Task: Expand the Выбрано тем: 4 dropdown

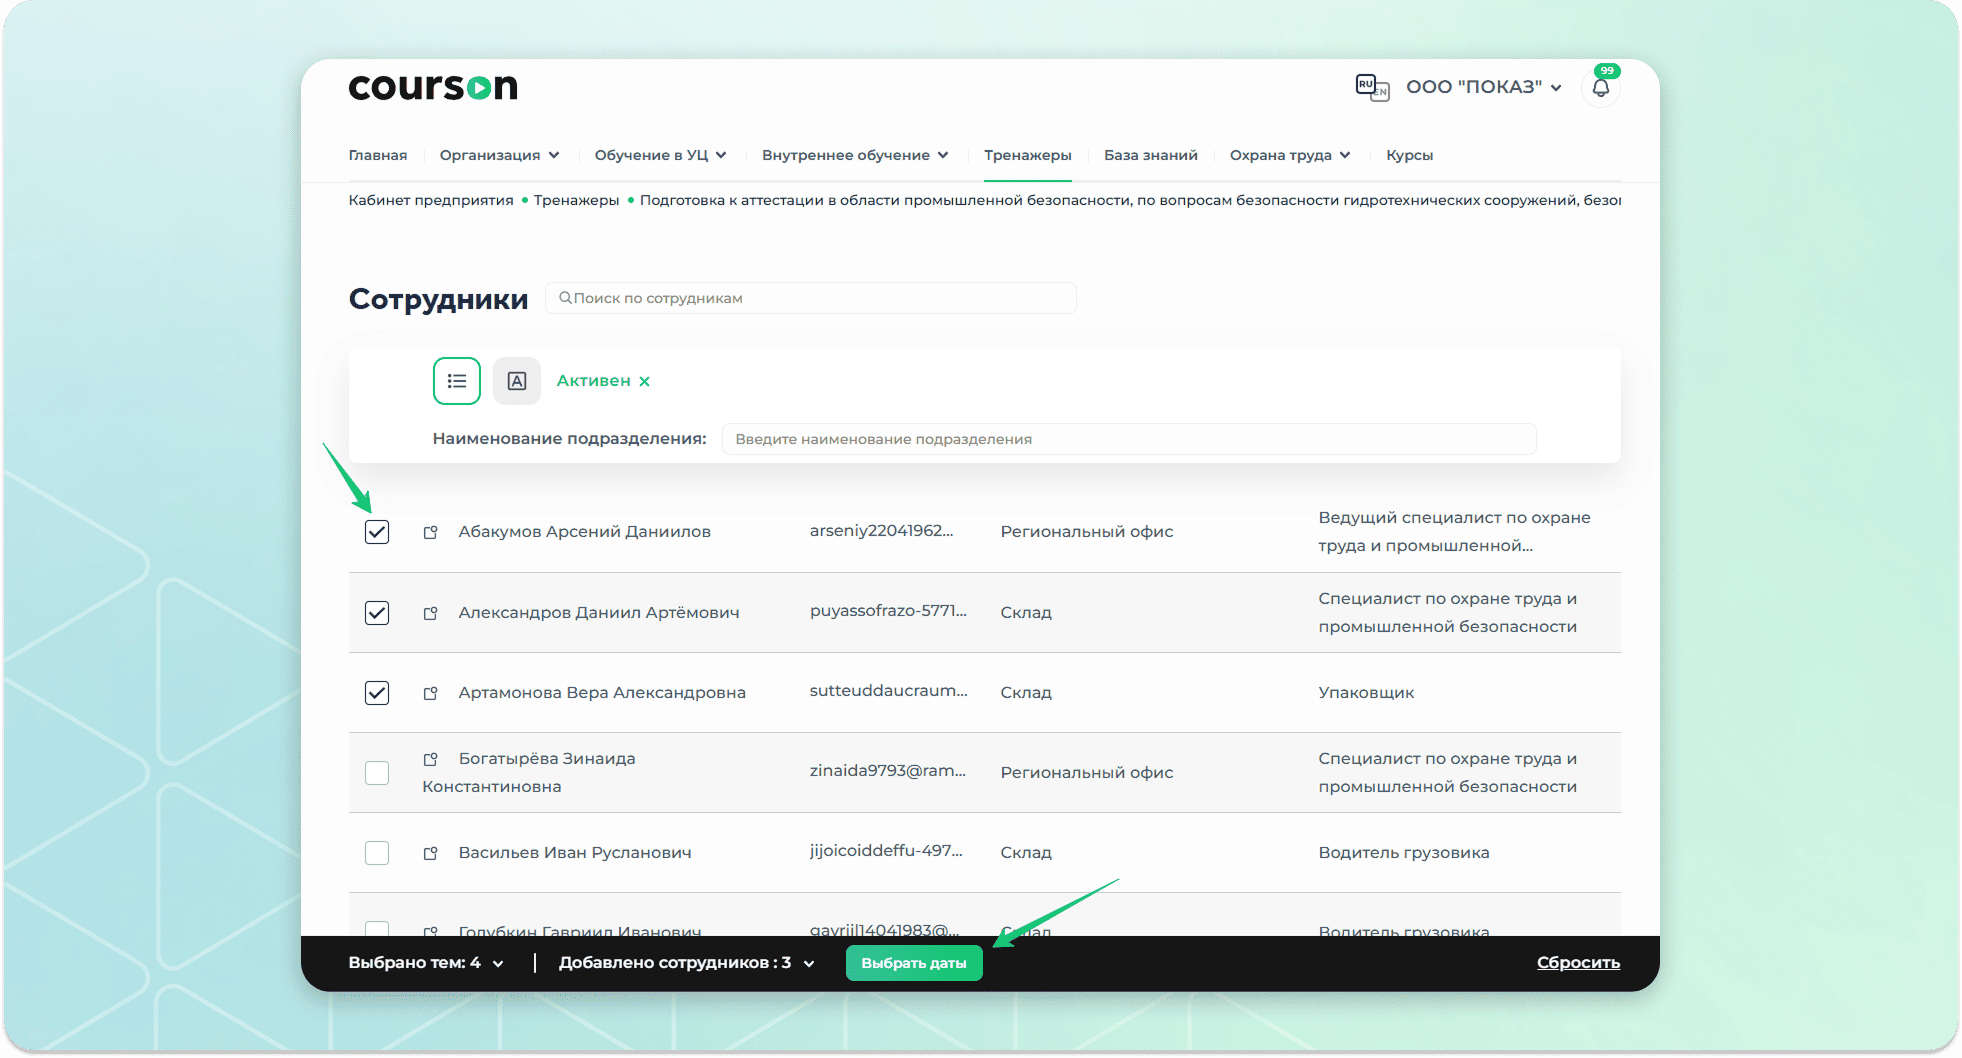Action: click(425, 963)
